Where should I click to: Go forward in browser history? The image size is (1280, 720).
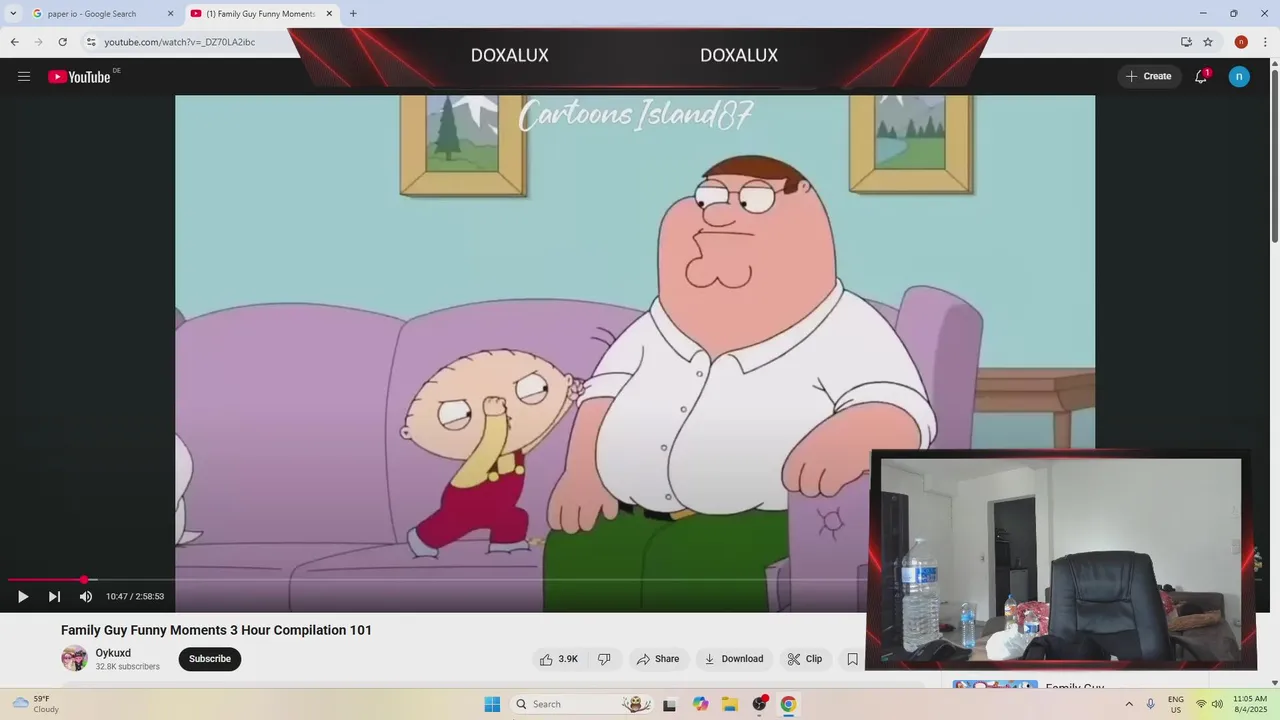tap(38, 42)
